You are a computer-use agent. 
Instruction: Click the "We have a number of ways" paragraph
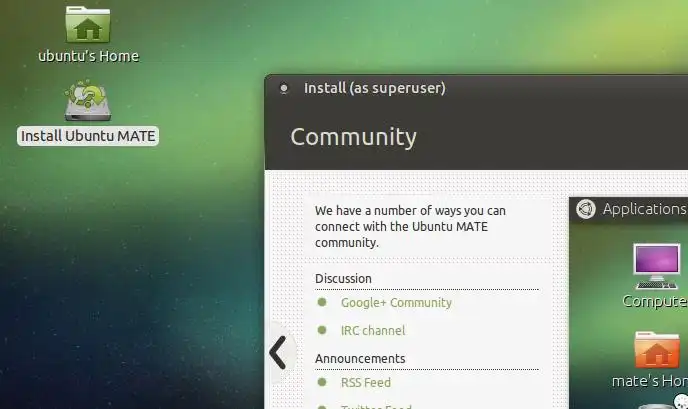click(x=410, y=226)
